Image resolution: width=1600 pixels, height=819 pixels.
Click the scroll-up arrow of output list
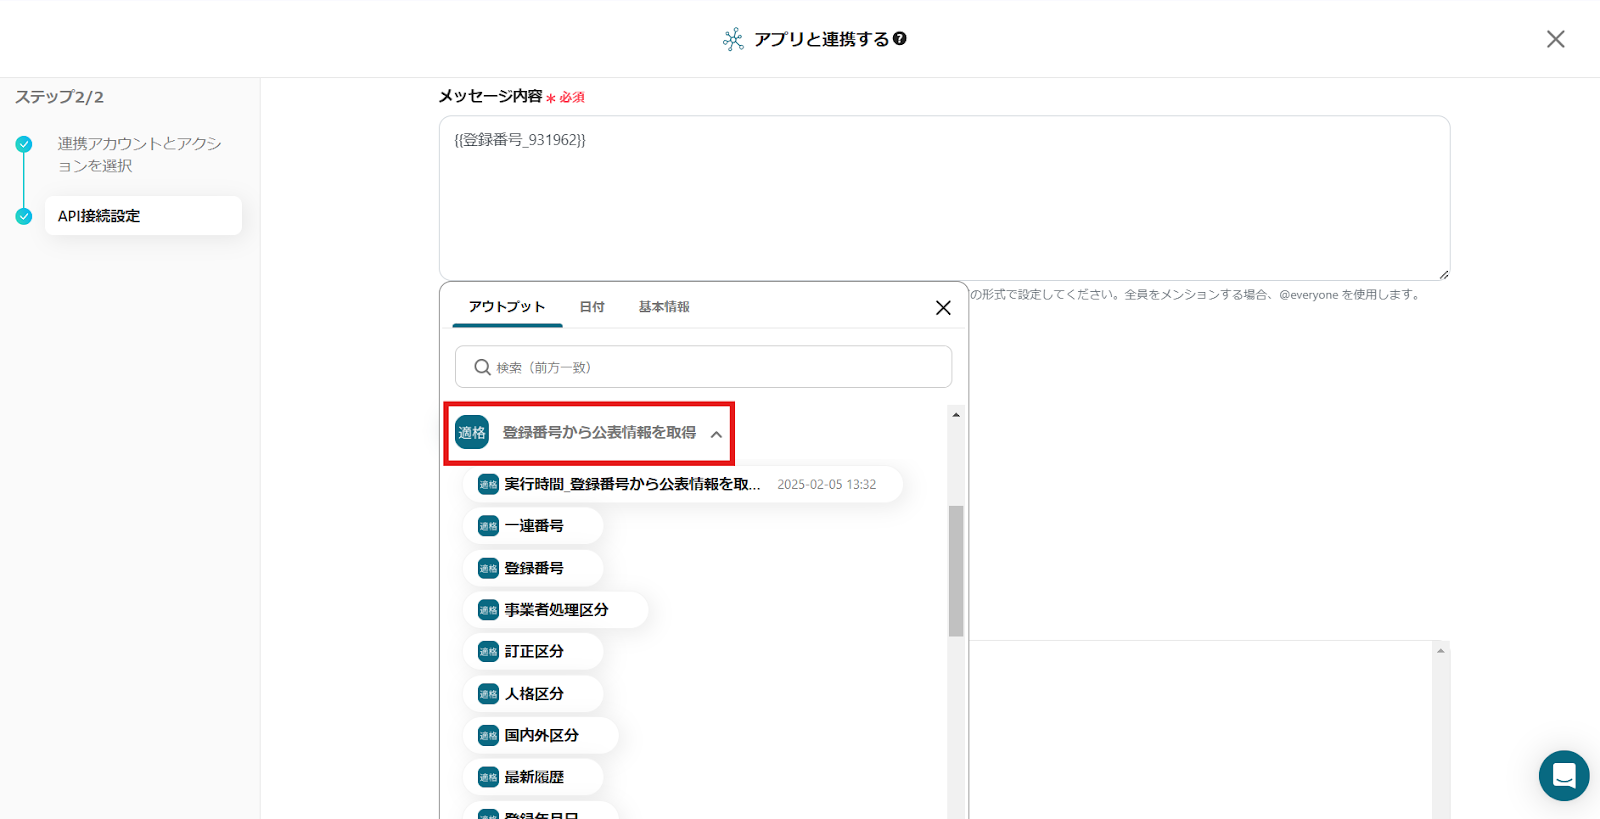click(x=956, y=414)
